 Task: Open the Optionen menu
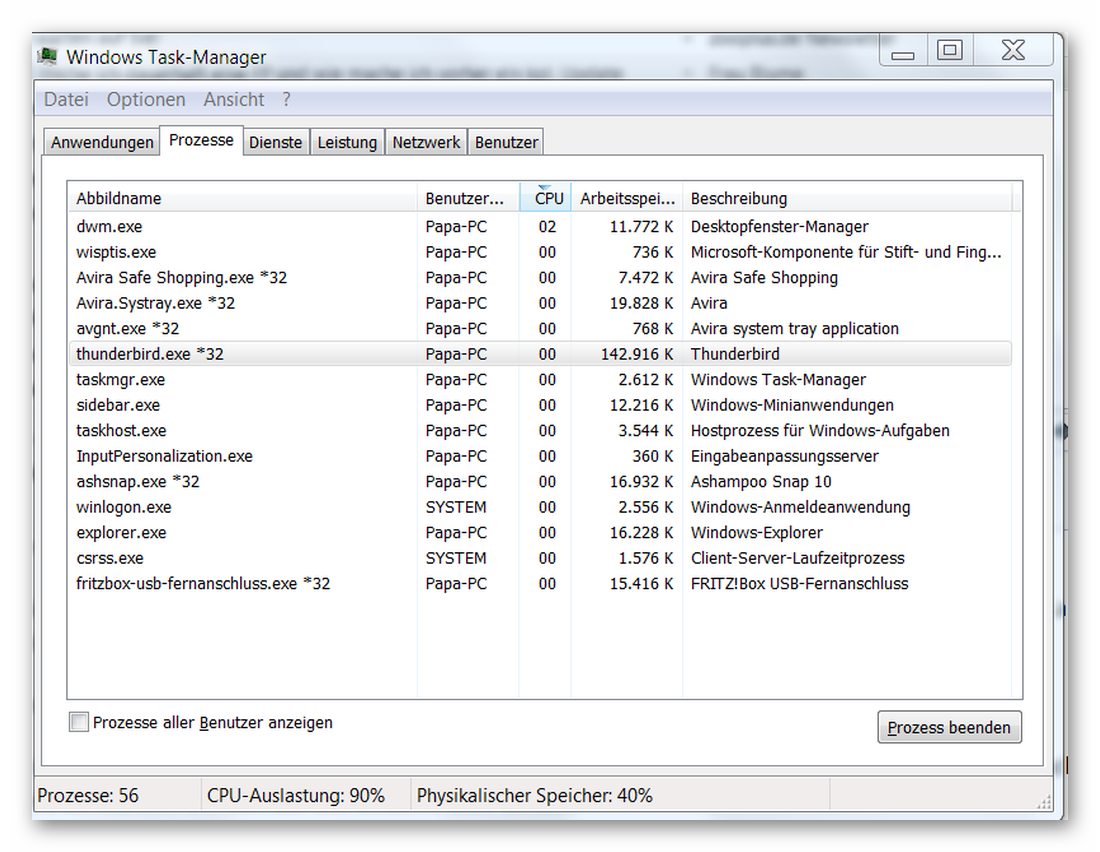click(146, 100)
